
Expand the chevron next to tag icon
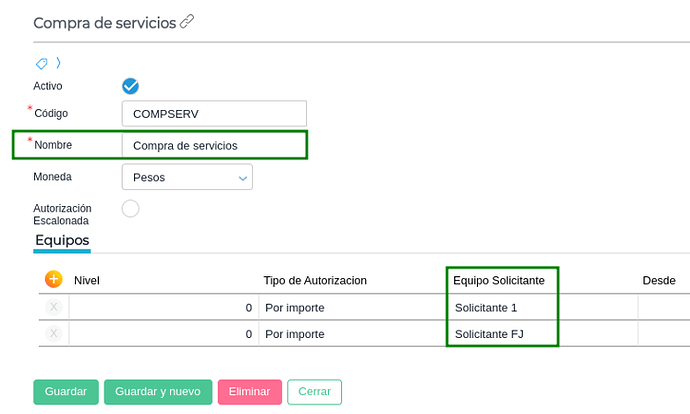coord(58,63)
